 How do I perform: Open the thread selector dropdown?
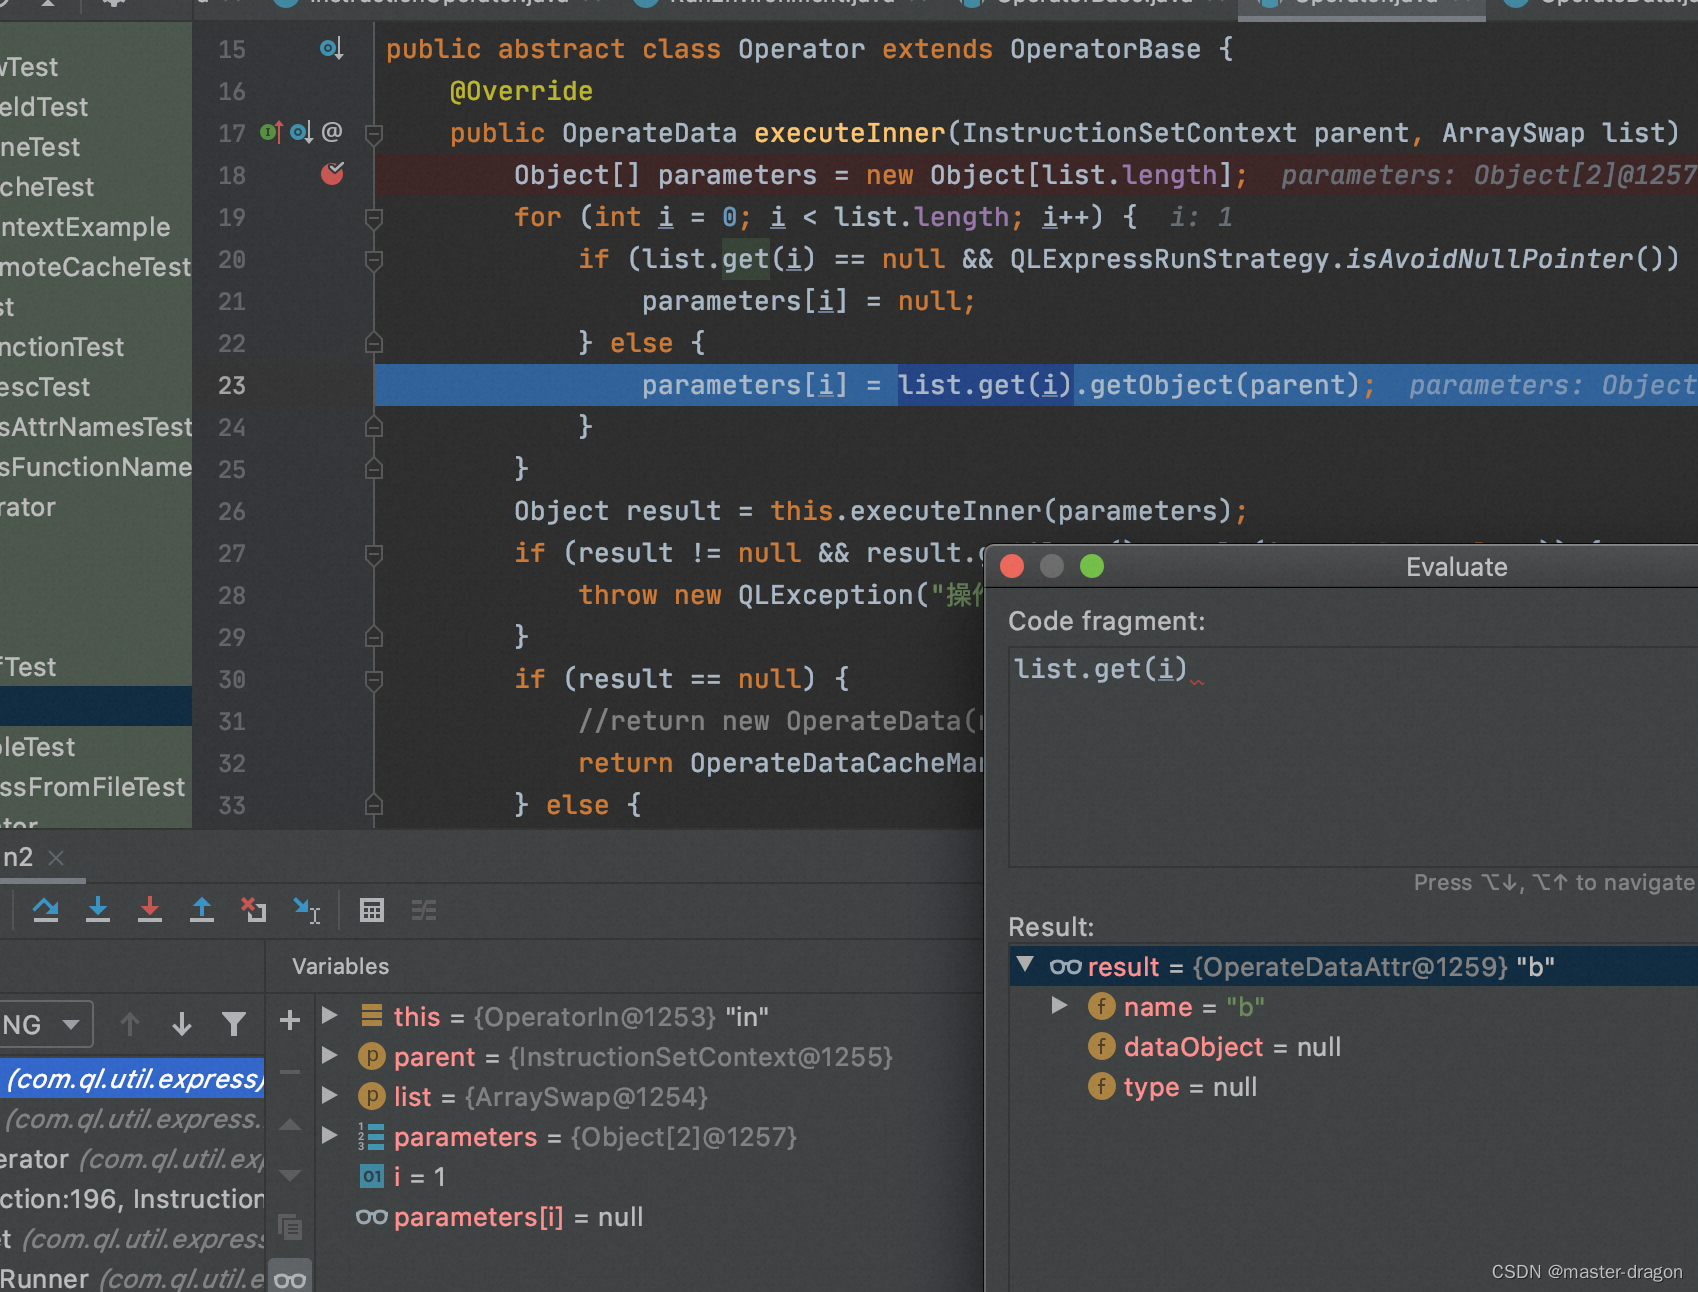[45, 1024]
